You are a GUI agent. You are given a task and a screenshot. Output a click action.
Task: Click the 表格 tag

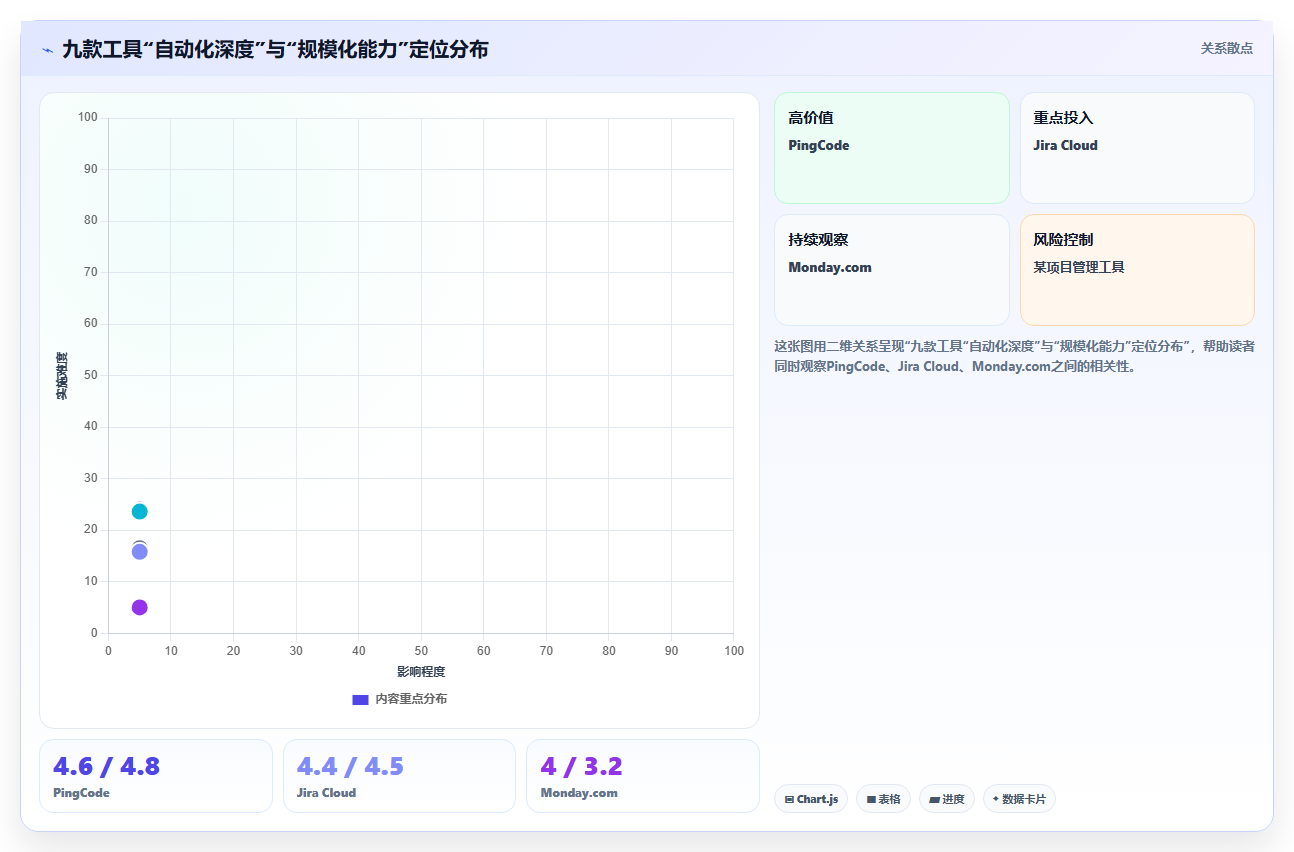(x=883, y=799)
